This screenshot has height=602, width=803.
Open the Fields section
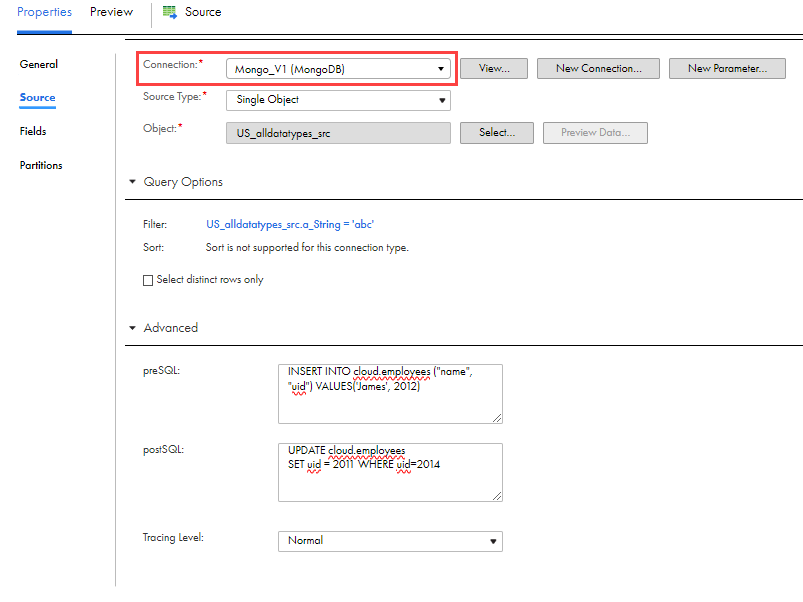[x=33, y=131]
